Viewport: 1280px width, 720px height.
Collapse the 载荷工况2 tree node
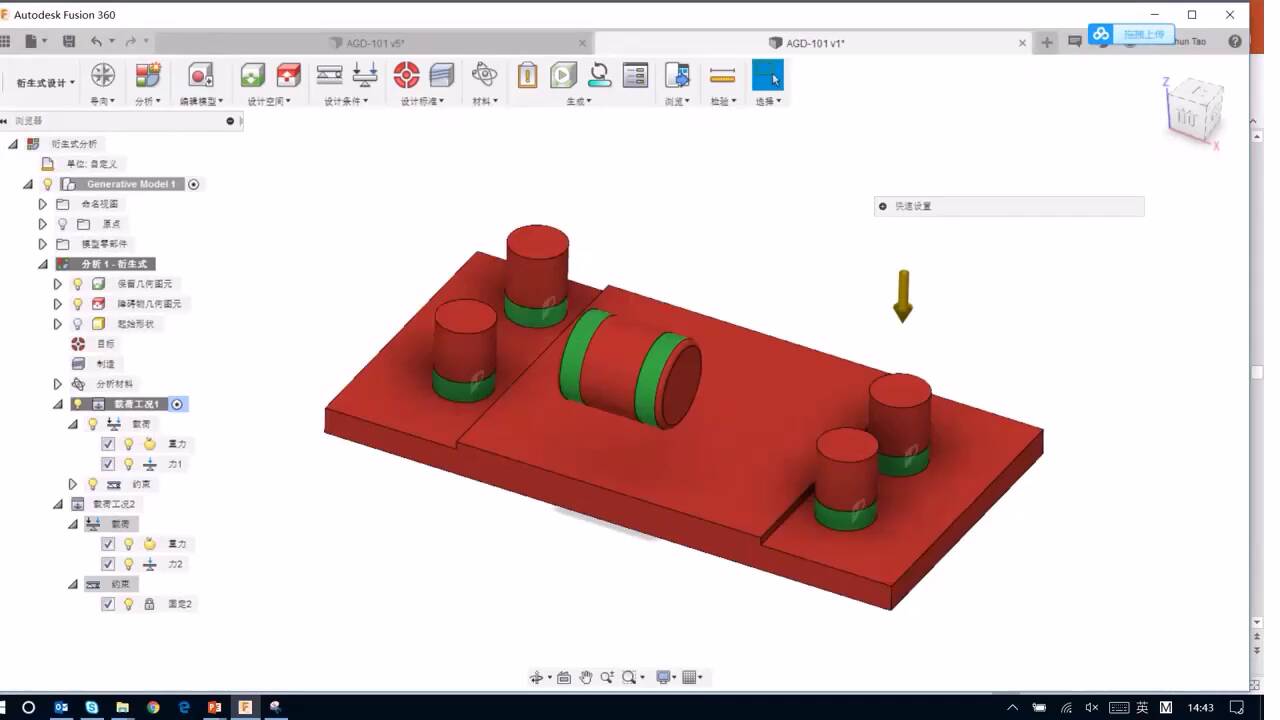tap(58, 504)
